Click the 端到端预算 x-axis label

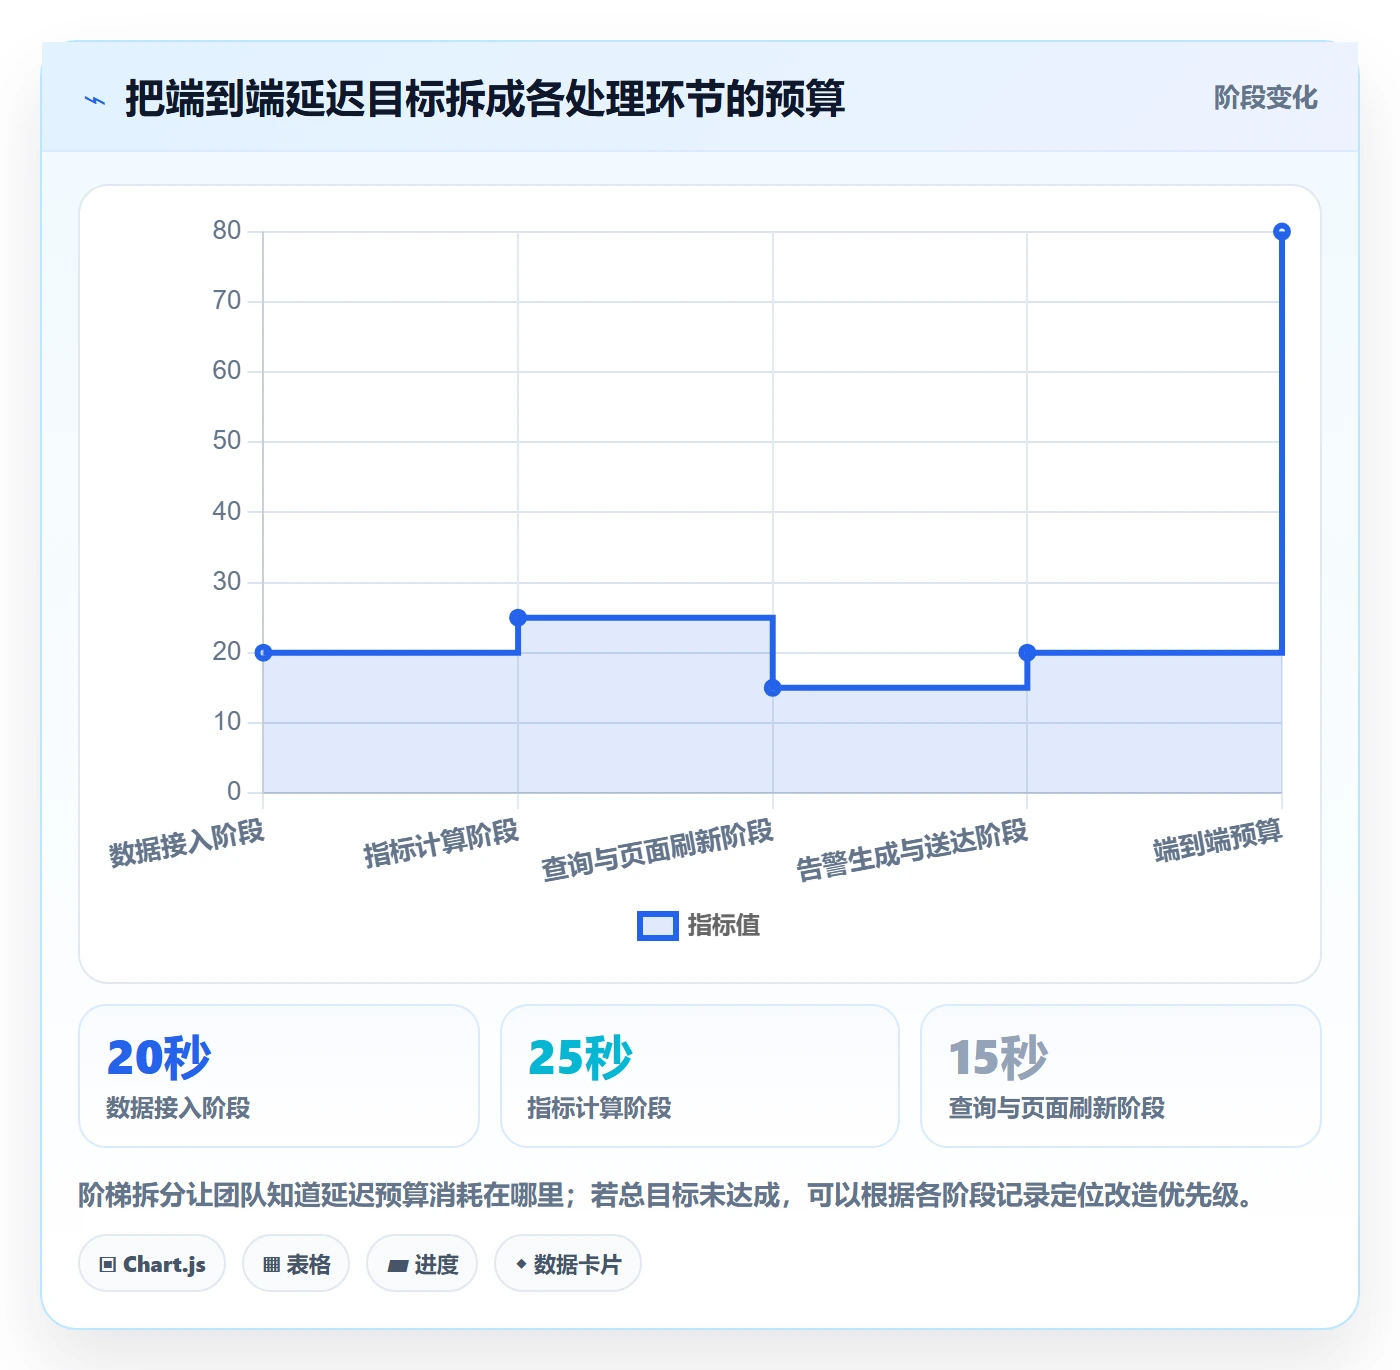click(1218, 840)
